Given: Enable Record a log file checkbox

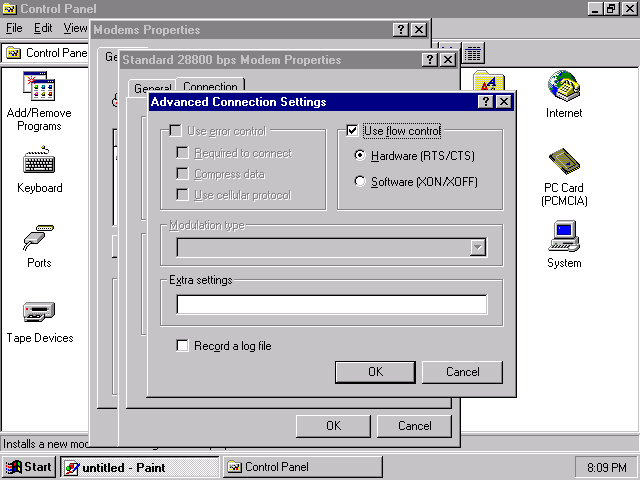Looking at the screenshot, I should click(x=182, y=346).
